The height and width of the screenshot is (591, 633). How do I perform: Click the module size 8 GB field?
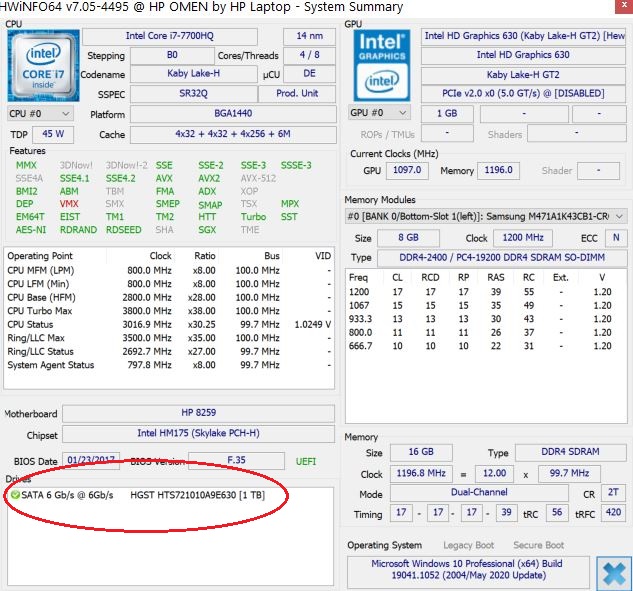click(x=409, y=237)
